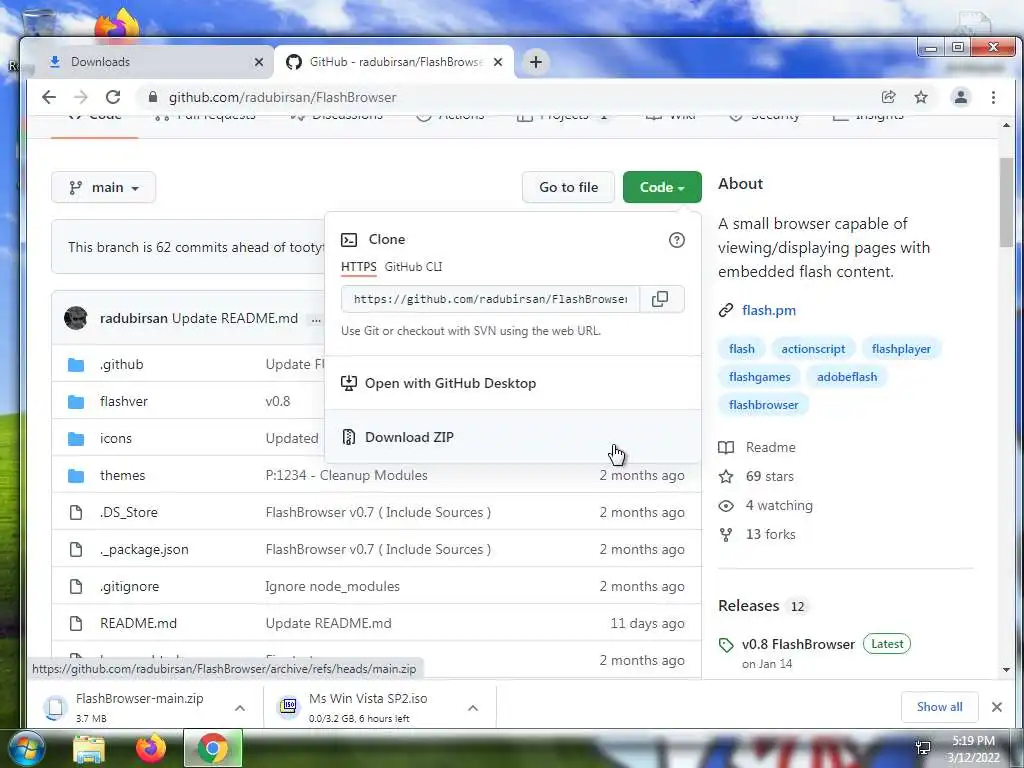Open options arrow for FlashBrowser-main.zip download

pos(240,707)
